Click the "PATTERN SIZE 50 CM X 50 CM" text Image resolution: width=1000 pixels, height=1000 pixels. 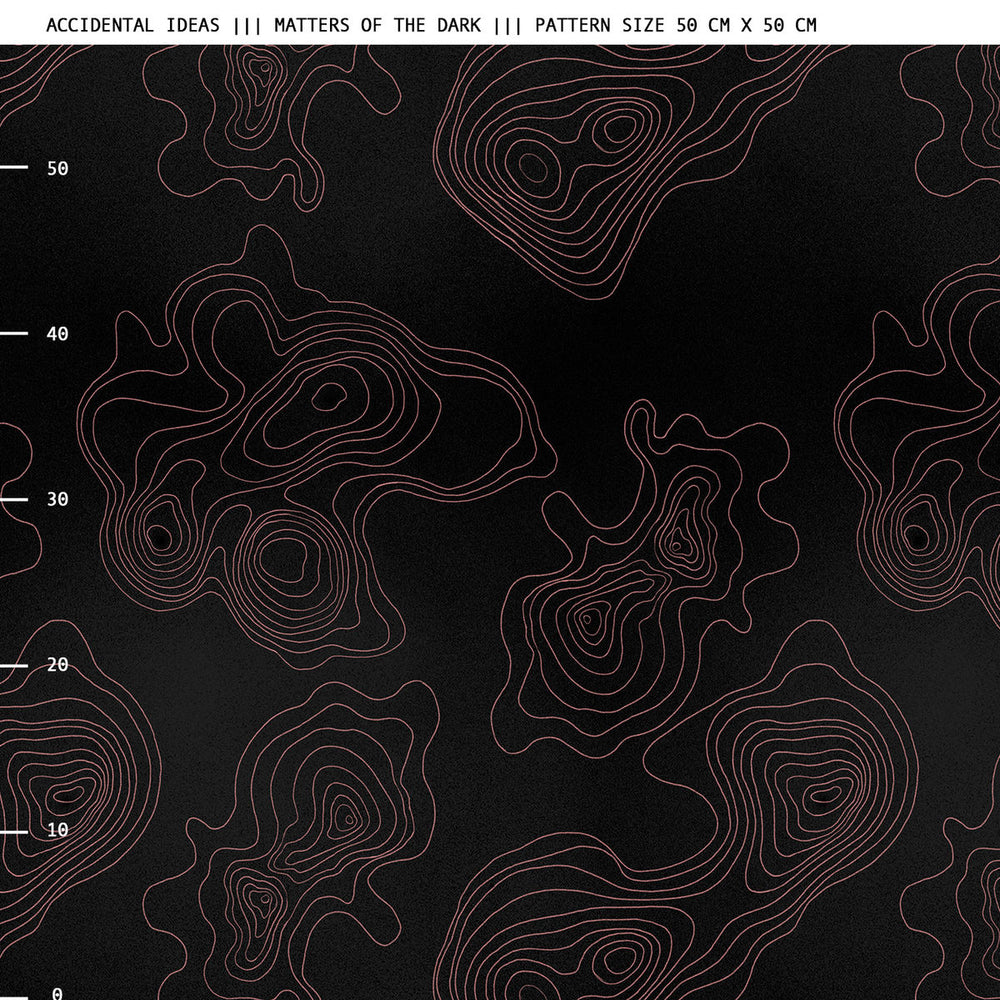[675, 25]
